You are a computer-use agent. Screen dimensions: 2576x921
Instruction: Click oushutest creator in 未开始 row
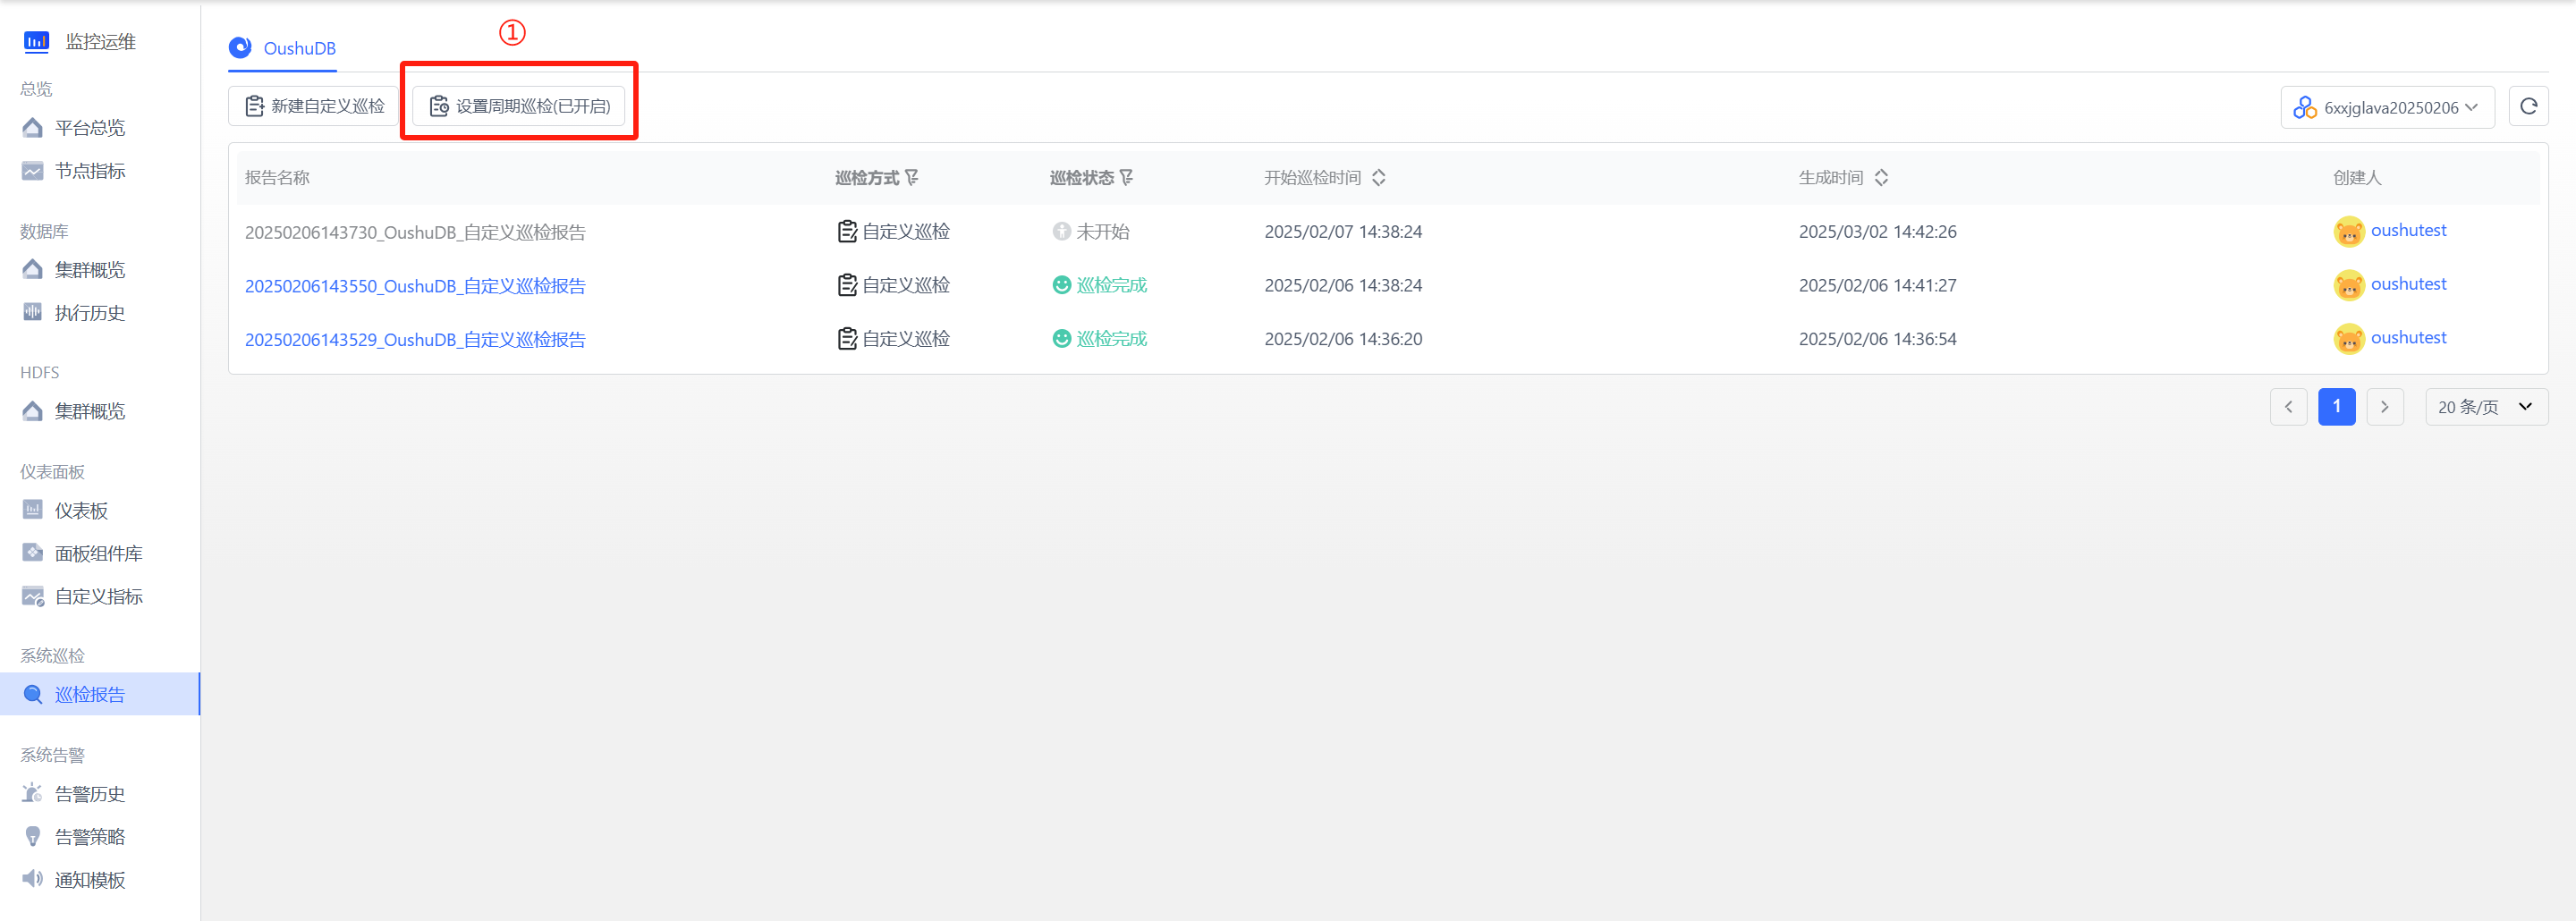tap(2408, 231)
